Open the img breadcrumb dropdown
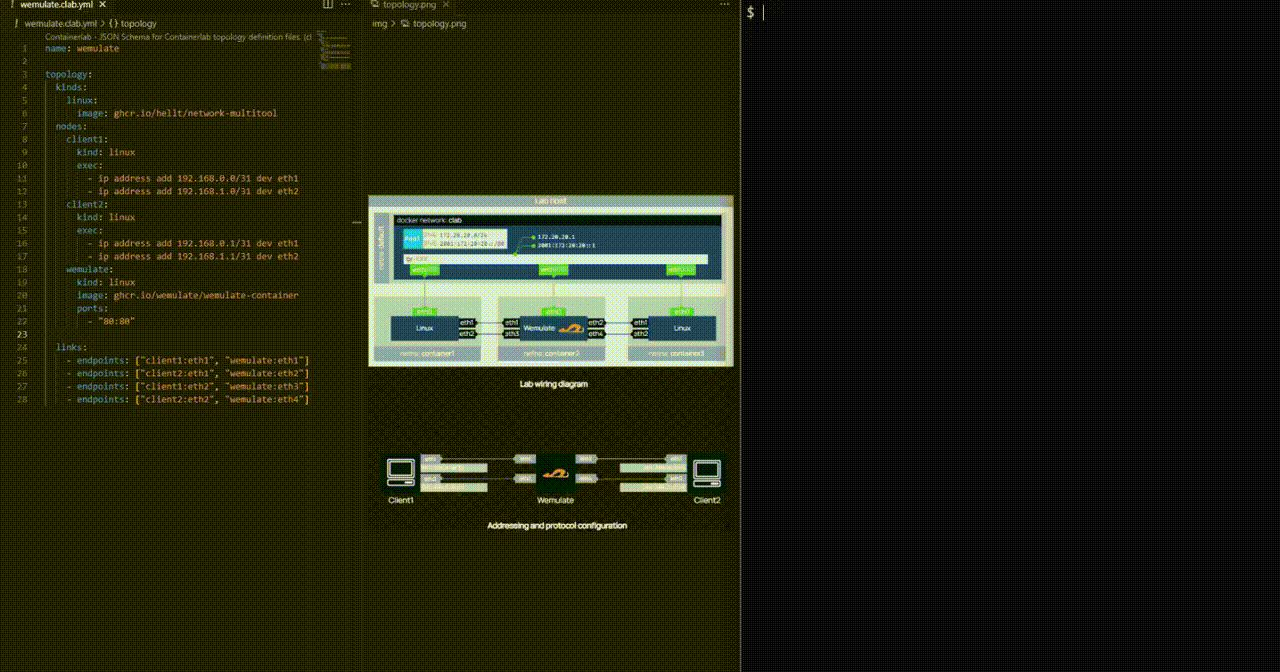 [x=379, y=23]
